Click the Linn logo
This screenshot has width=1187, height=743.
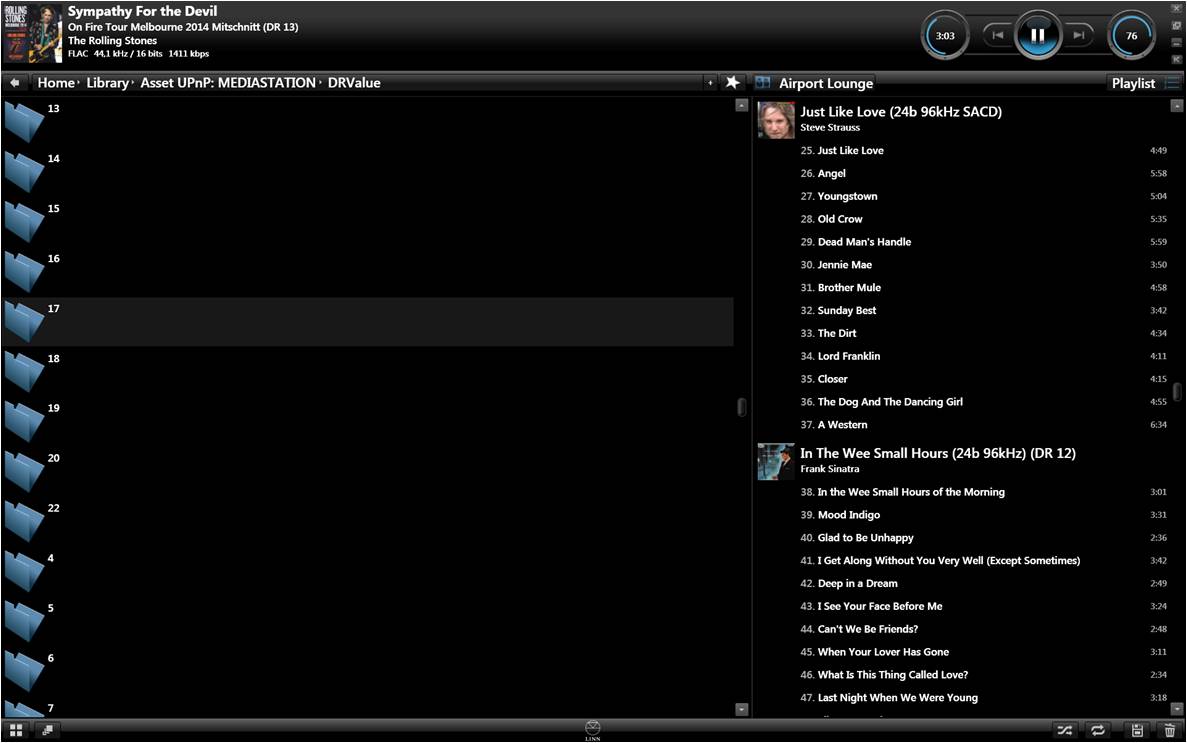click(x=593, y=729)
